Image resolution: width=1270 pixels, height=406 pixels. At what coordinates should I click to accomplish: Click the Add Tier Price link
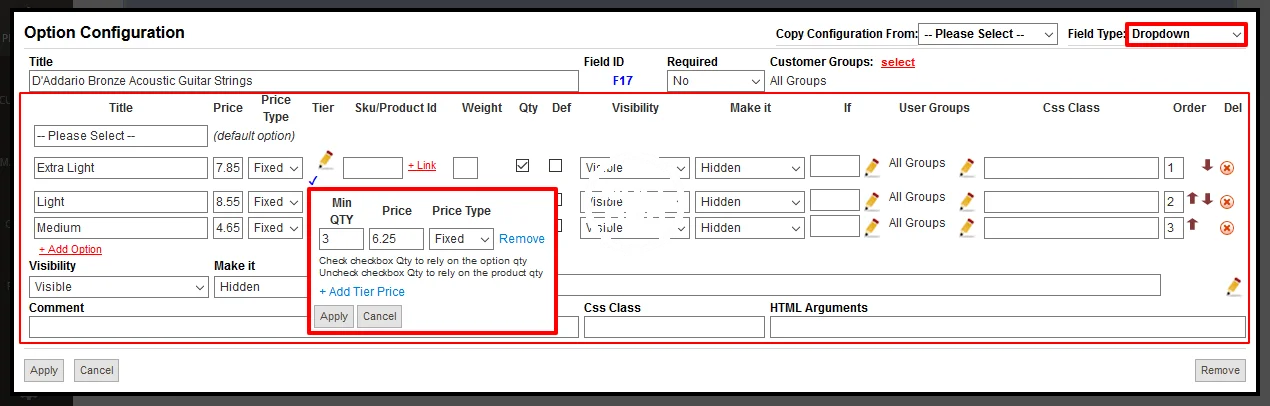point(362,292)
